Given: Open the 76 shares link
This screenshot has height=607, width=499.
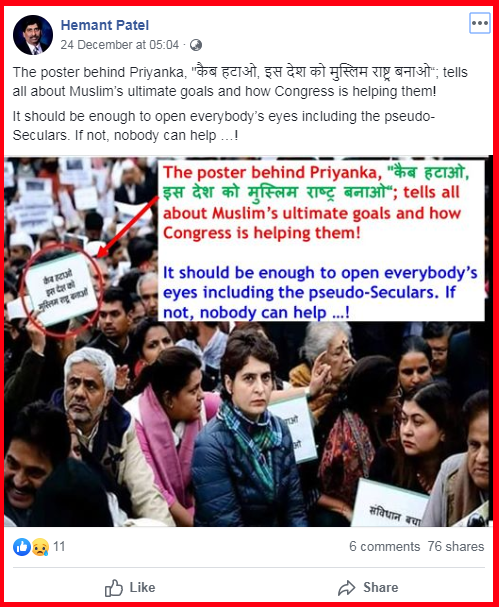Looking at the screenshot, I should pos(456,546).
